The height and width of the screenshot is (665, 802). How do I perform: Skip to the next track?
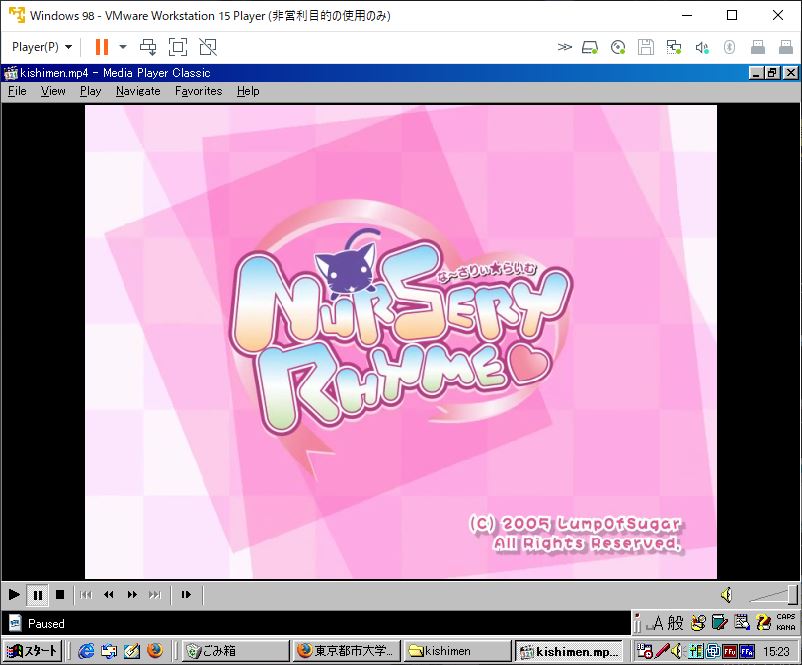[154, 594]
